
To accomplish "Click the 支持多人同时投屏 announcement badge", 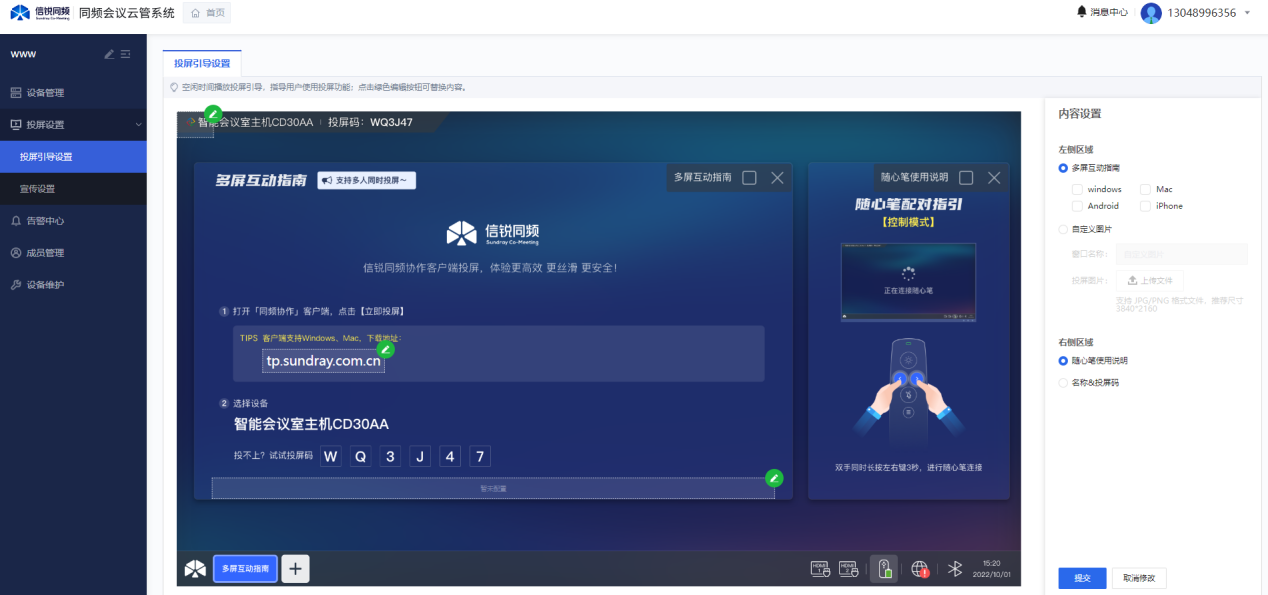I will [367, 180].
